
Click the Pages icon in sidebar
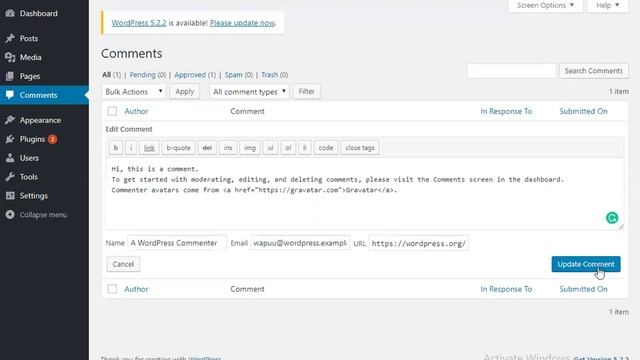pos(10,76)
